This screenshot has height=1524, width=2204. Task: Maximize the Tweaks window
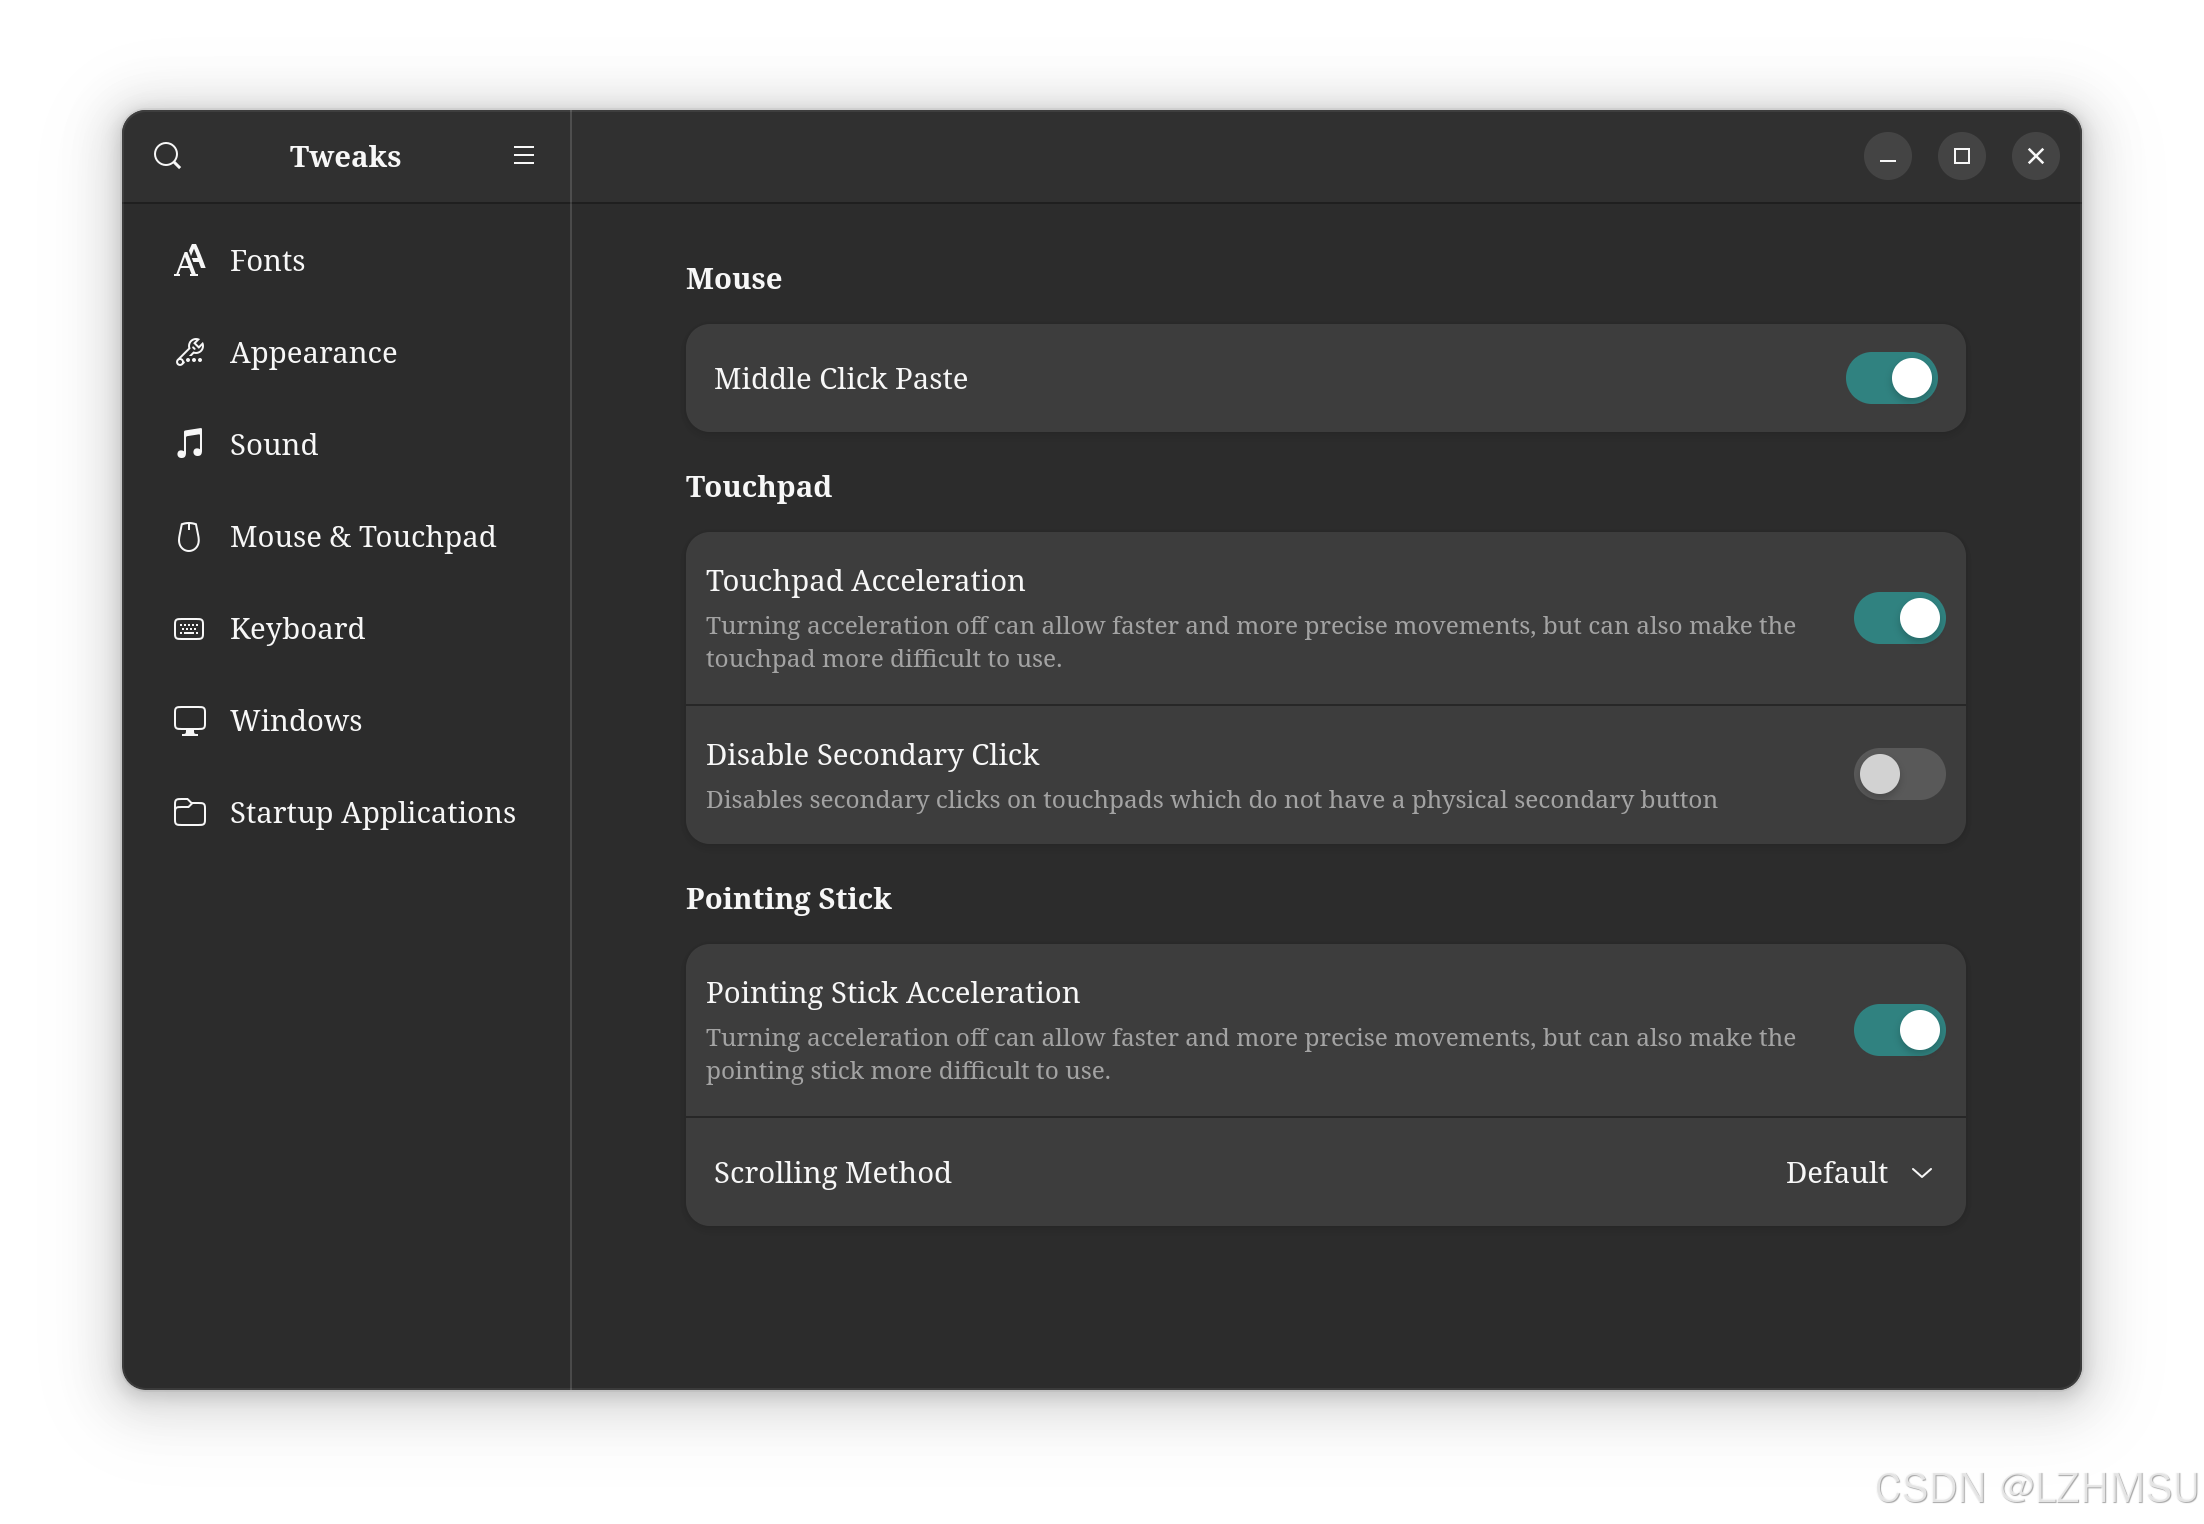pos(1961,156)
